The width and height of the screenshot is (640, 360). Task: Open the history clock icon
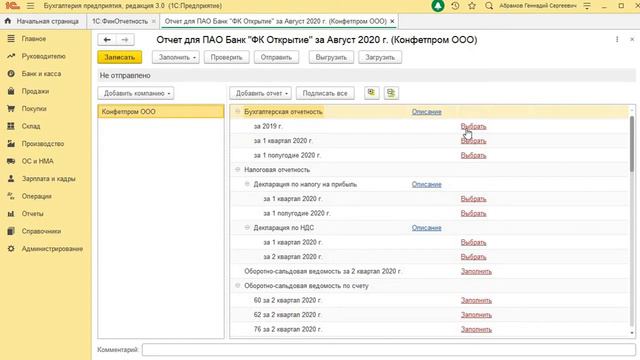(x=456, y=6)
